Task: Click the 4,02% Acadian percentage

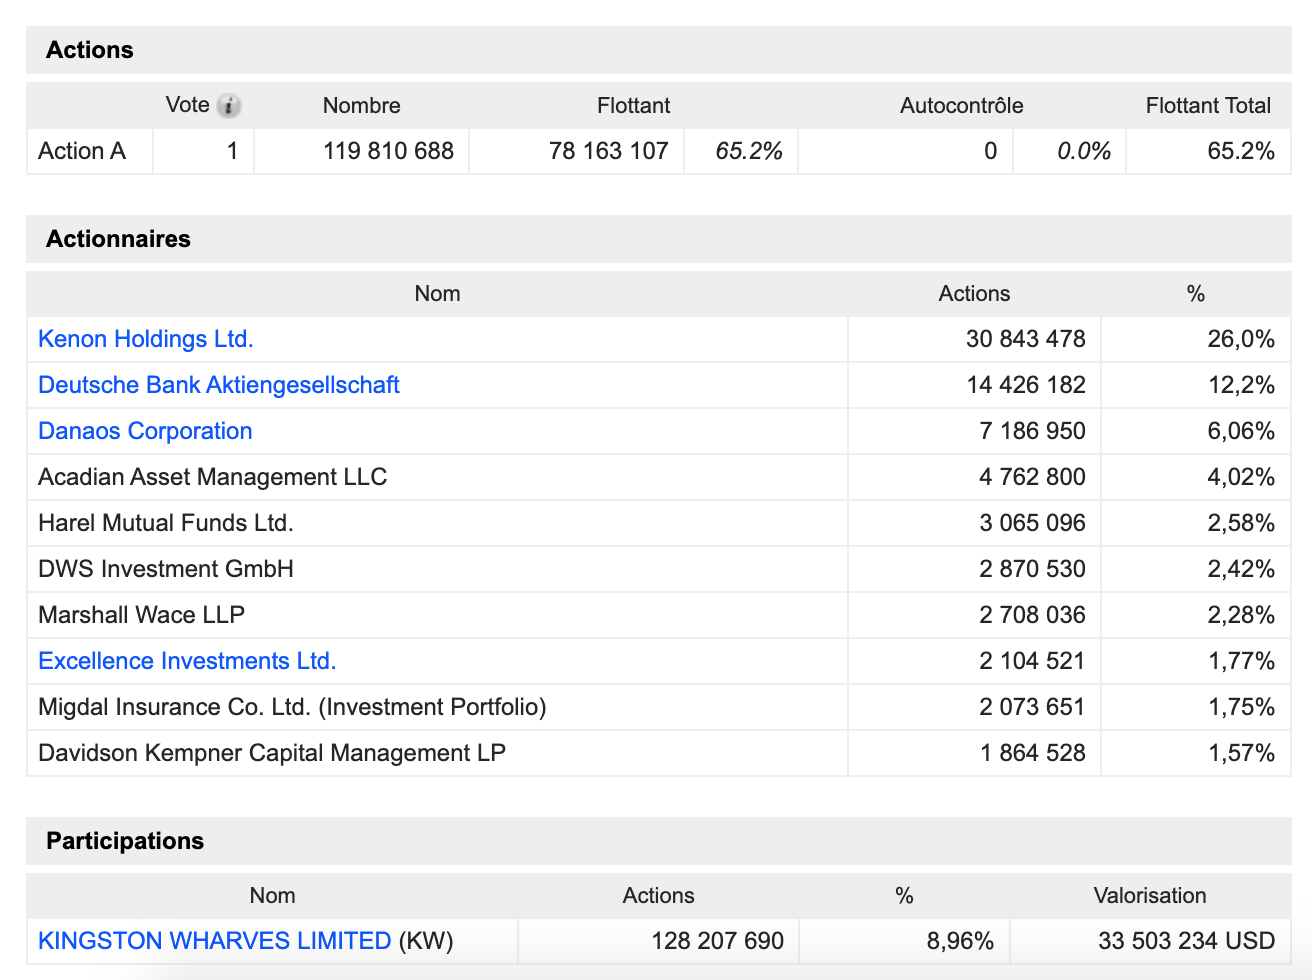Action: click(1241, 477)
